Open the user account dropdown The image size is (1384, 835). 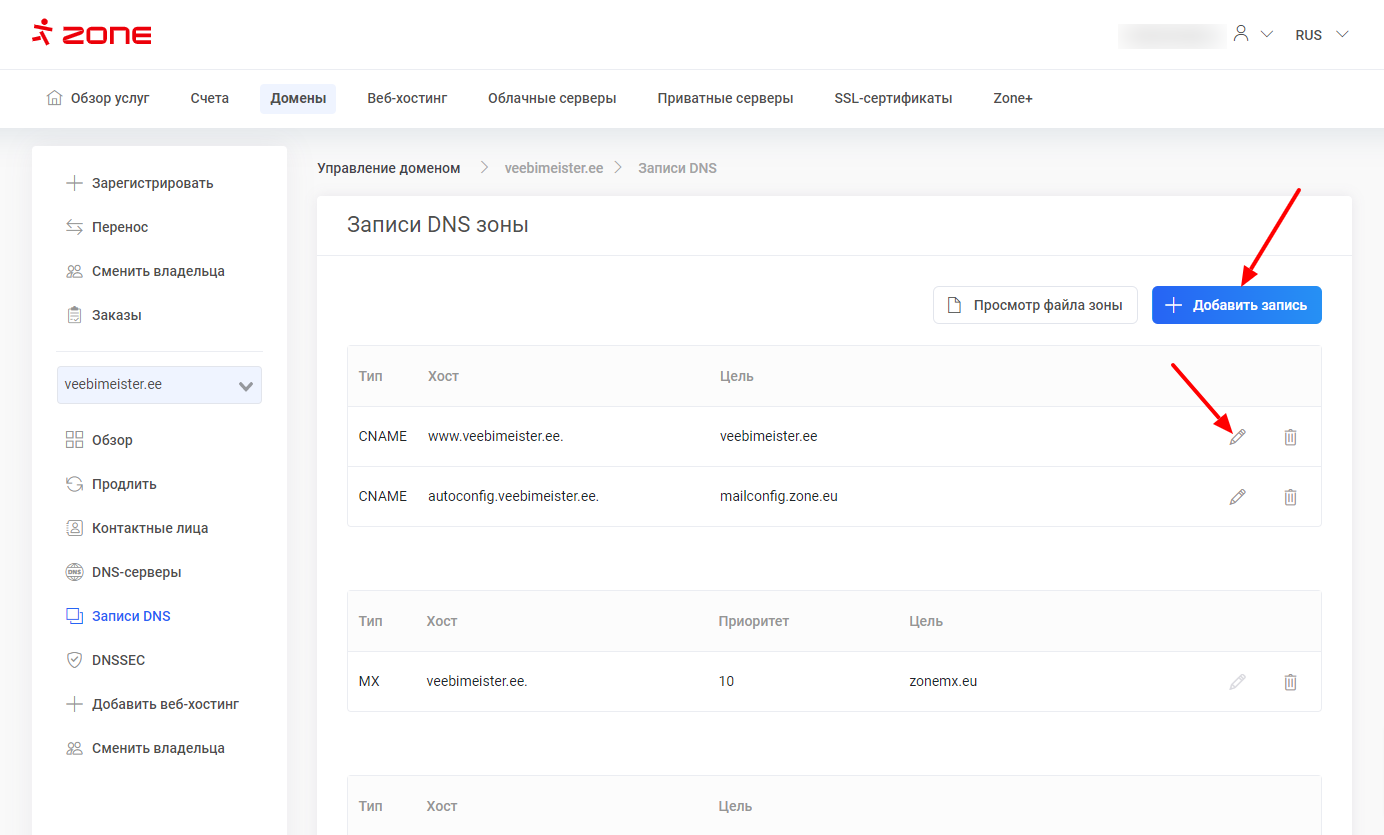tap(1252, 34)
